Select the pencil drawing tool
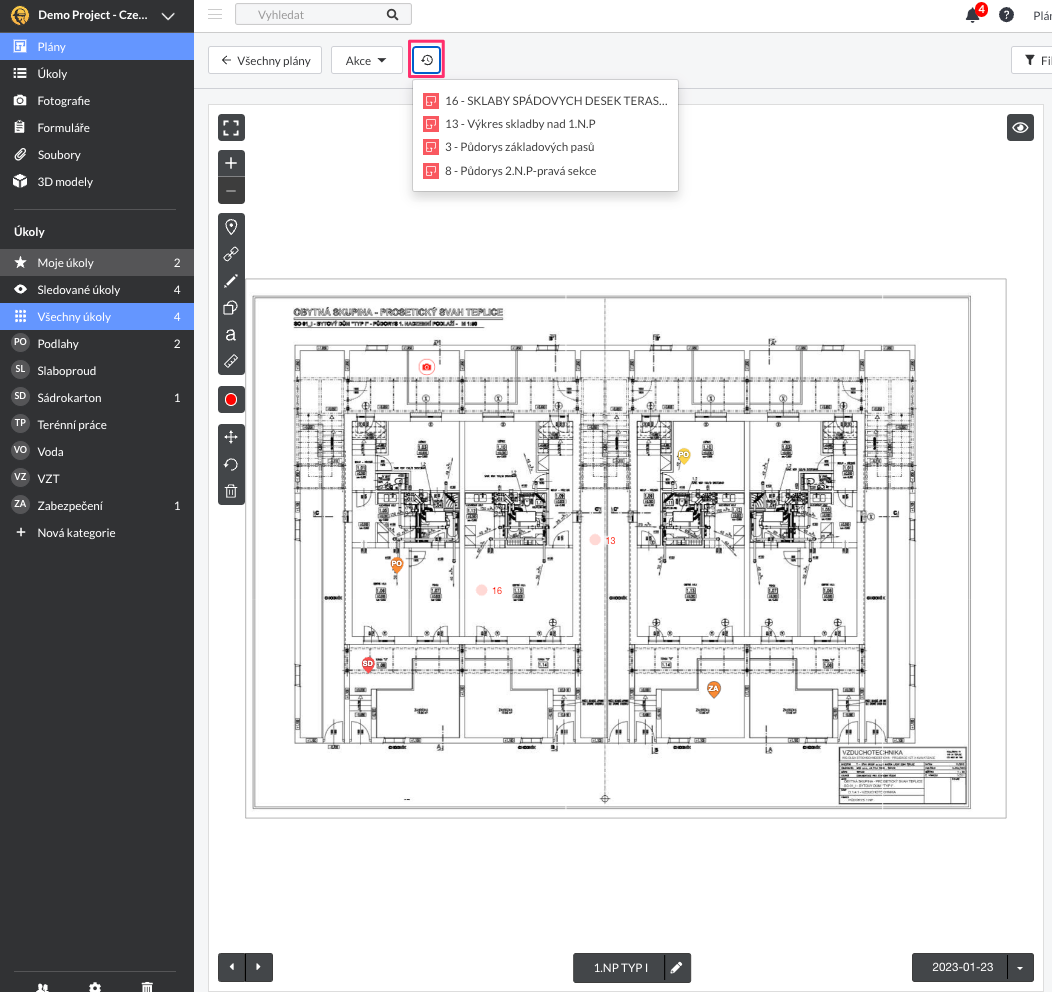This screenshot has width=1052, height=992. [x=231, y=281]
